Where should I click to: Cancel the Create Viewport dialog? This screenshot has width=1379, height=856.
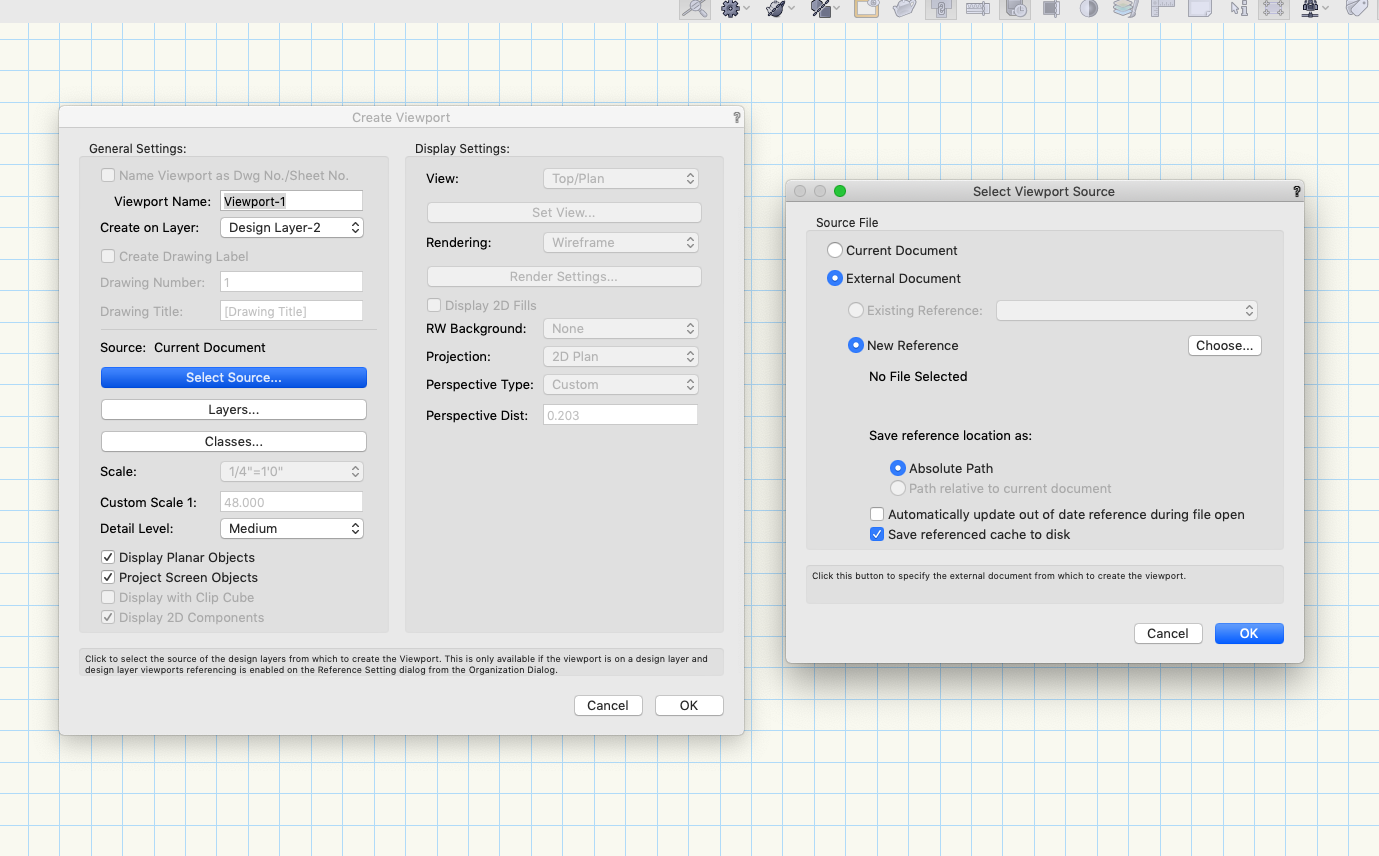(x=607, y=706)
